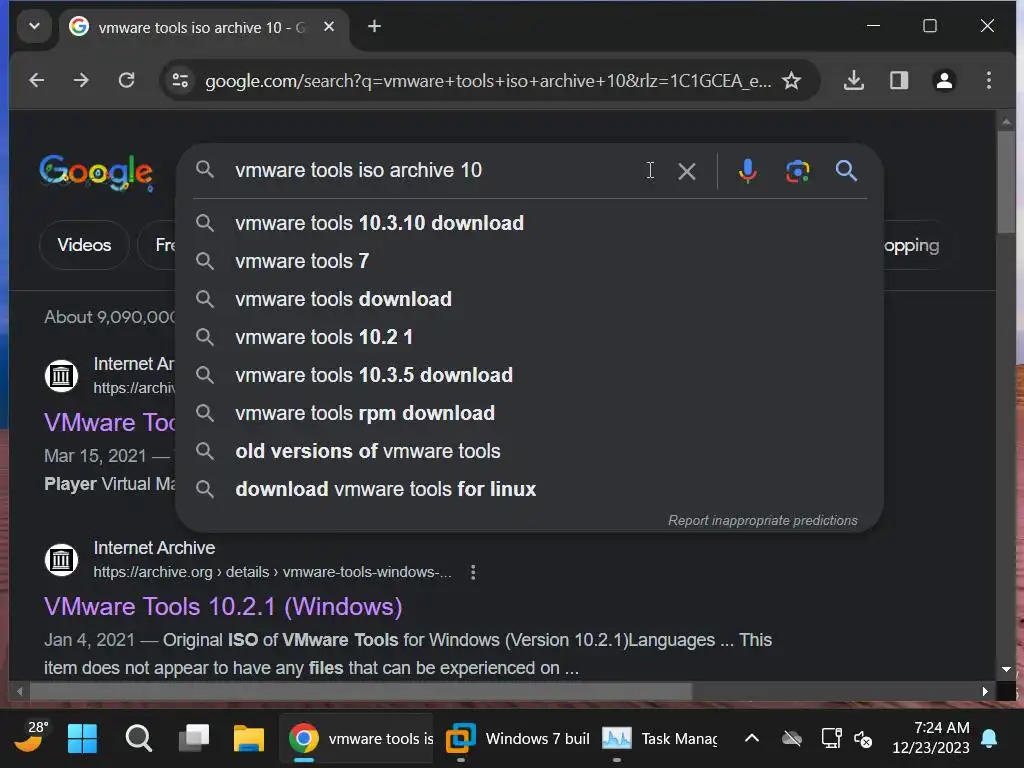Click the scroll down arrow of vertical scrollbar
This screenshot has height=768, width=1024.
(x=1006, y=669)
